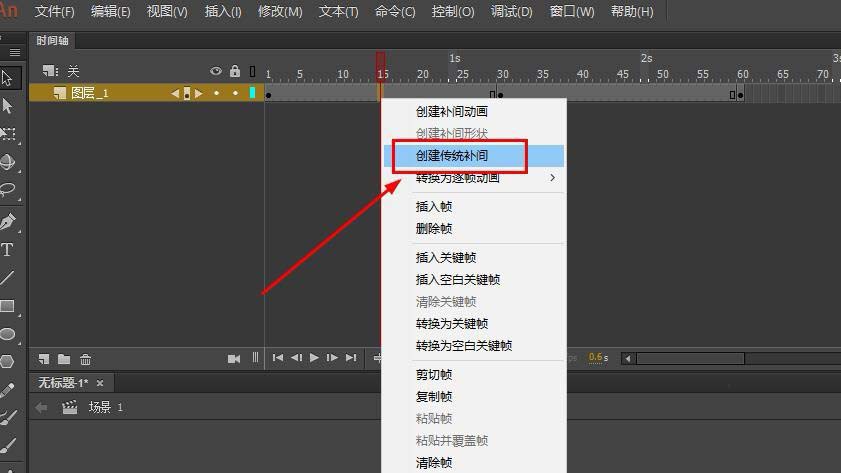Step forward one frame
This screenshot has width=841, height=473.
tap(333, 358)
